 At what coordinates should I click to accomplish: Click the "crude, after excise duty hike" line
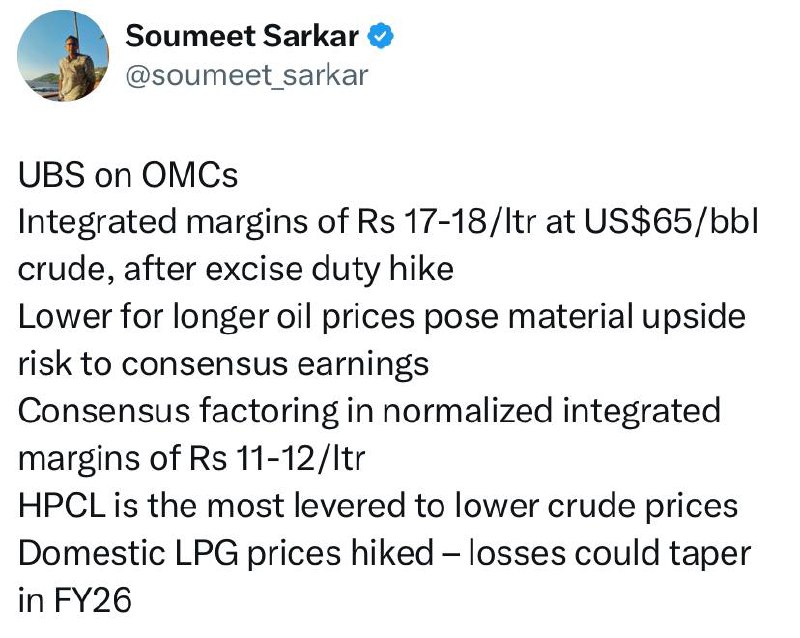236,269
